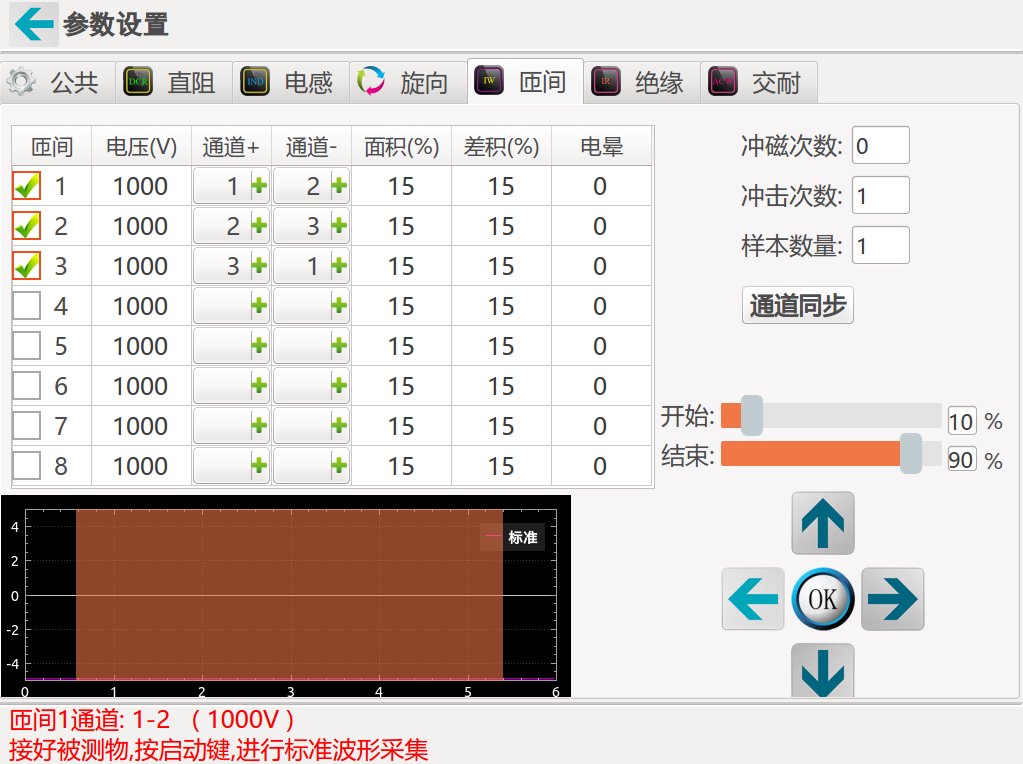Click the 冲磁次数 input field
The height and width of the screenshot is (764, 1023).
[x=880, y=145]
